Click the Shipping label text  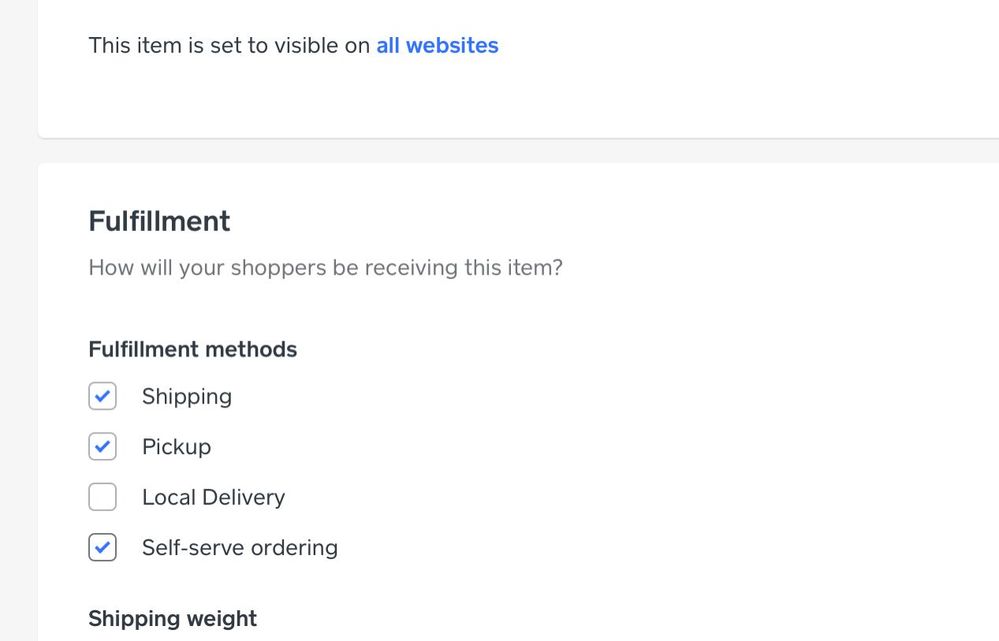tap(187, 396)
